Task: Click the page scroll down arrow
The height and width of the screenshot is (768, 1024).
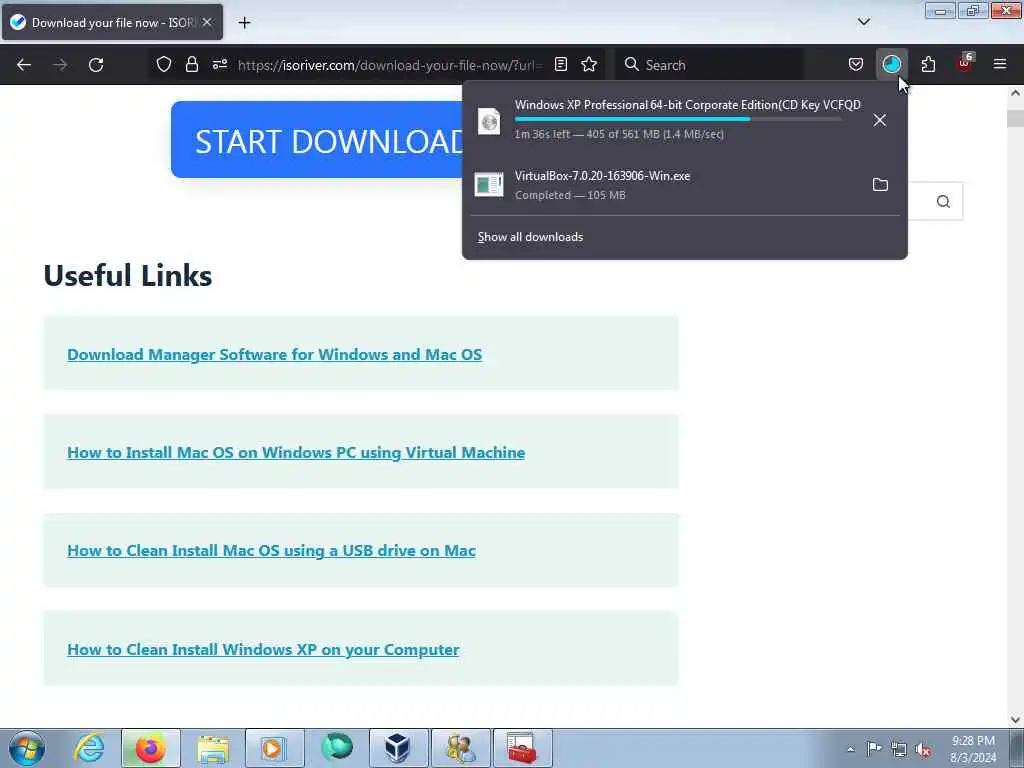Action: [x=1016, y=720]
